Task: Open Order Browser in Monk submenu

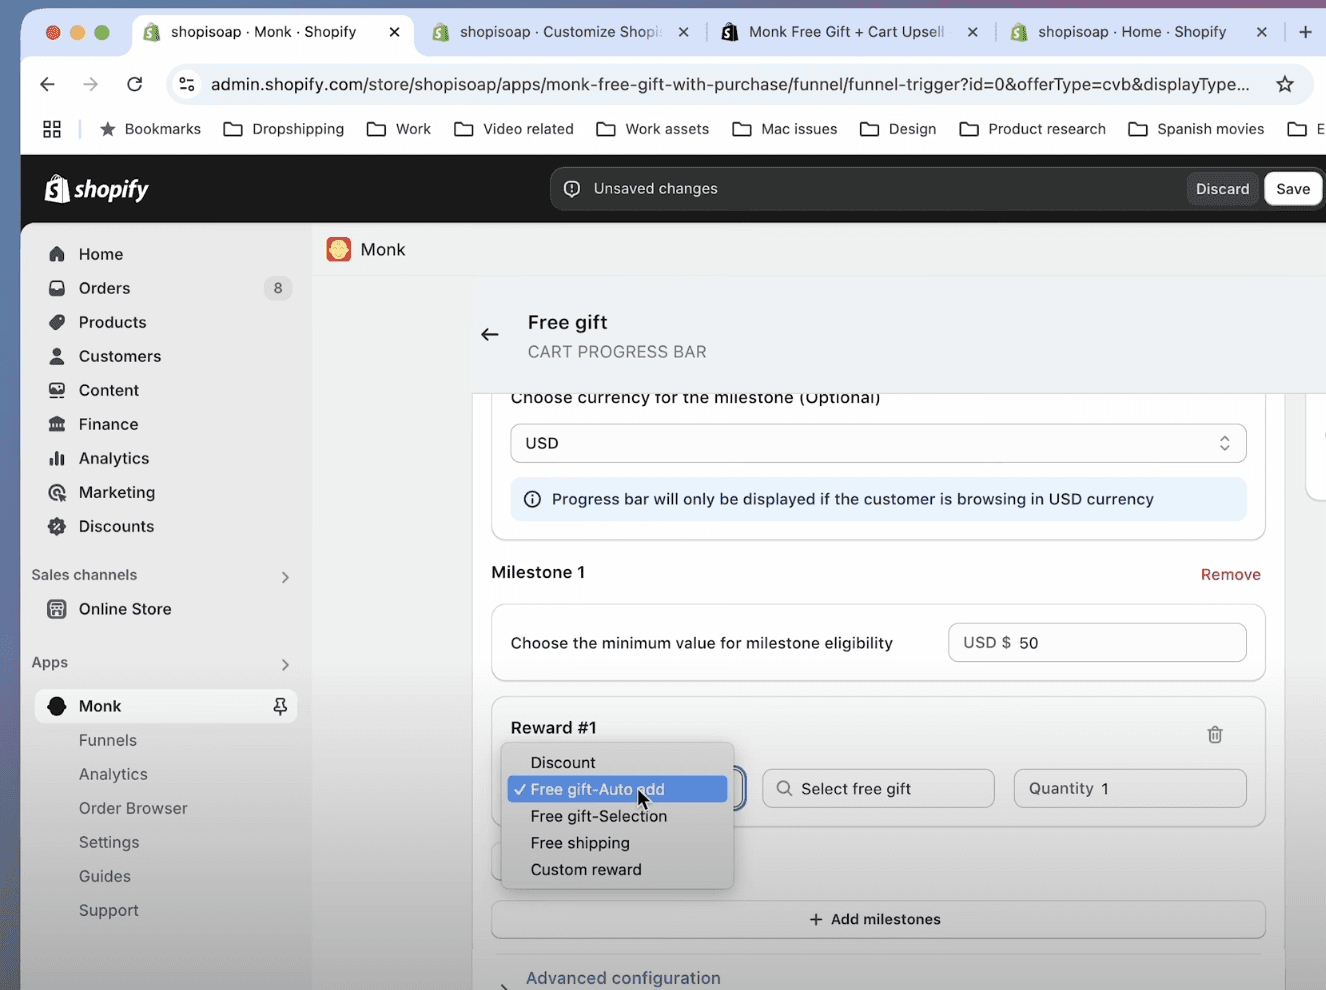Action: pos(133,808)
